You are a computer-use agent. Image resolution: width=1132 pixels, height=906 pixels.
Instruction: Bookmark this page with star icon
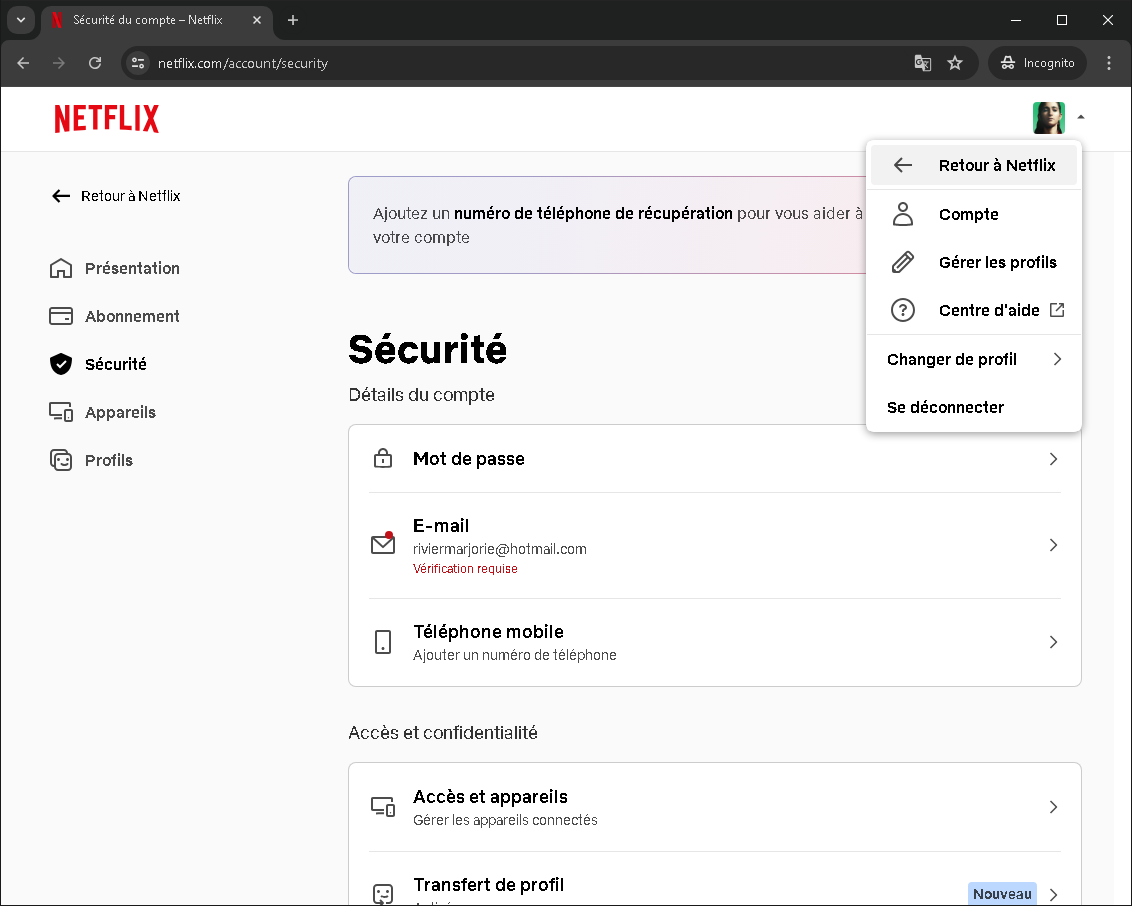(955, 63)
